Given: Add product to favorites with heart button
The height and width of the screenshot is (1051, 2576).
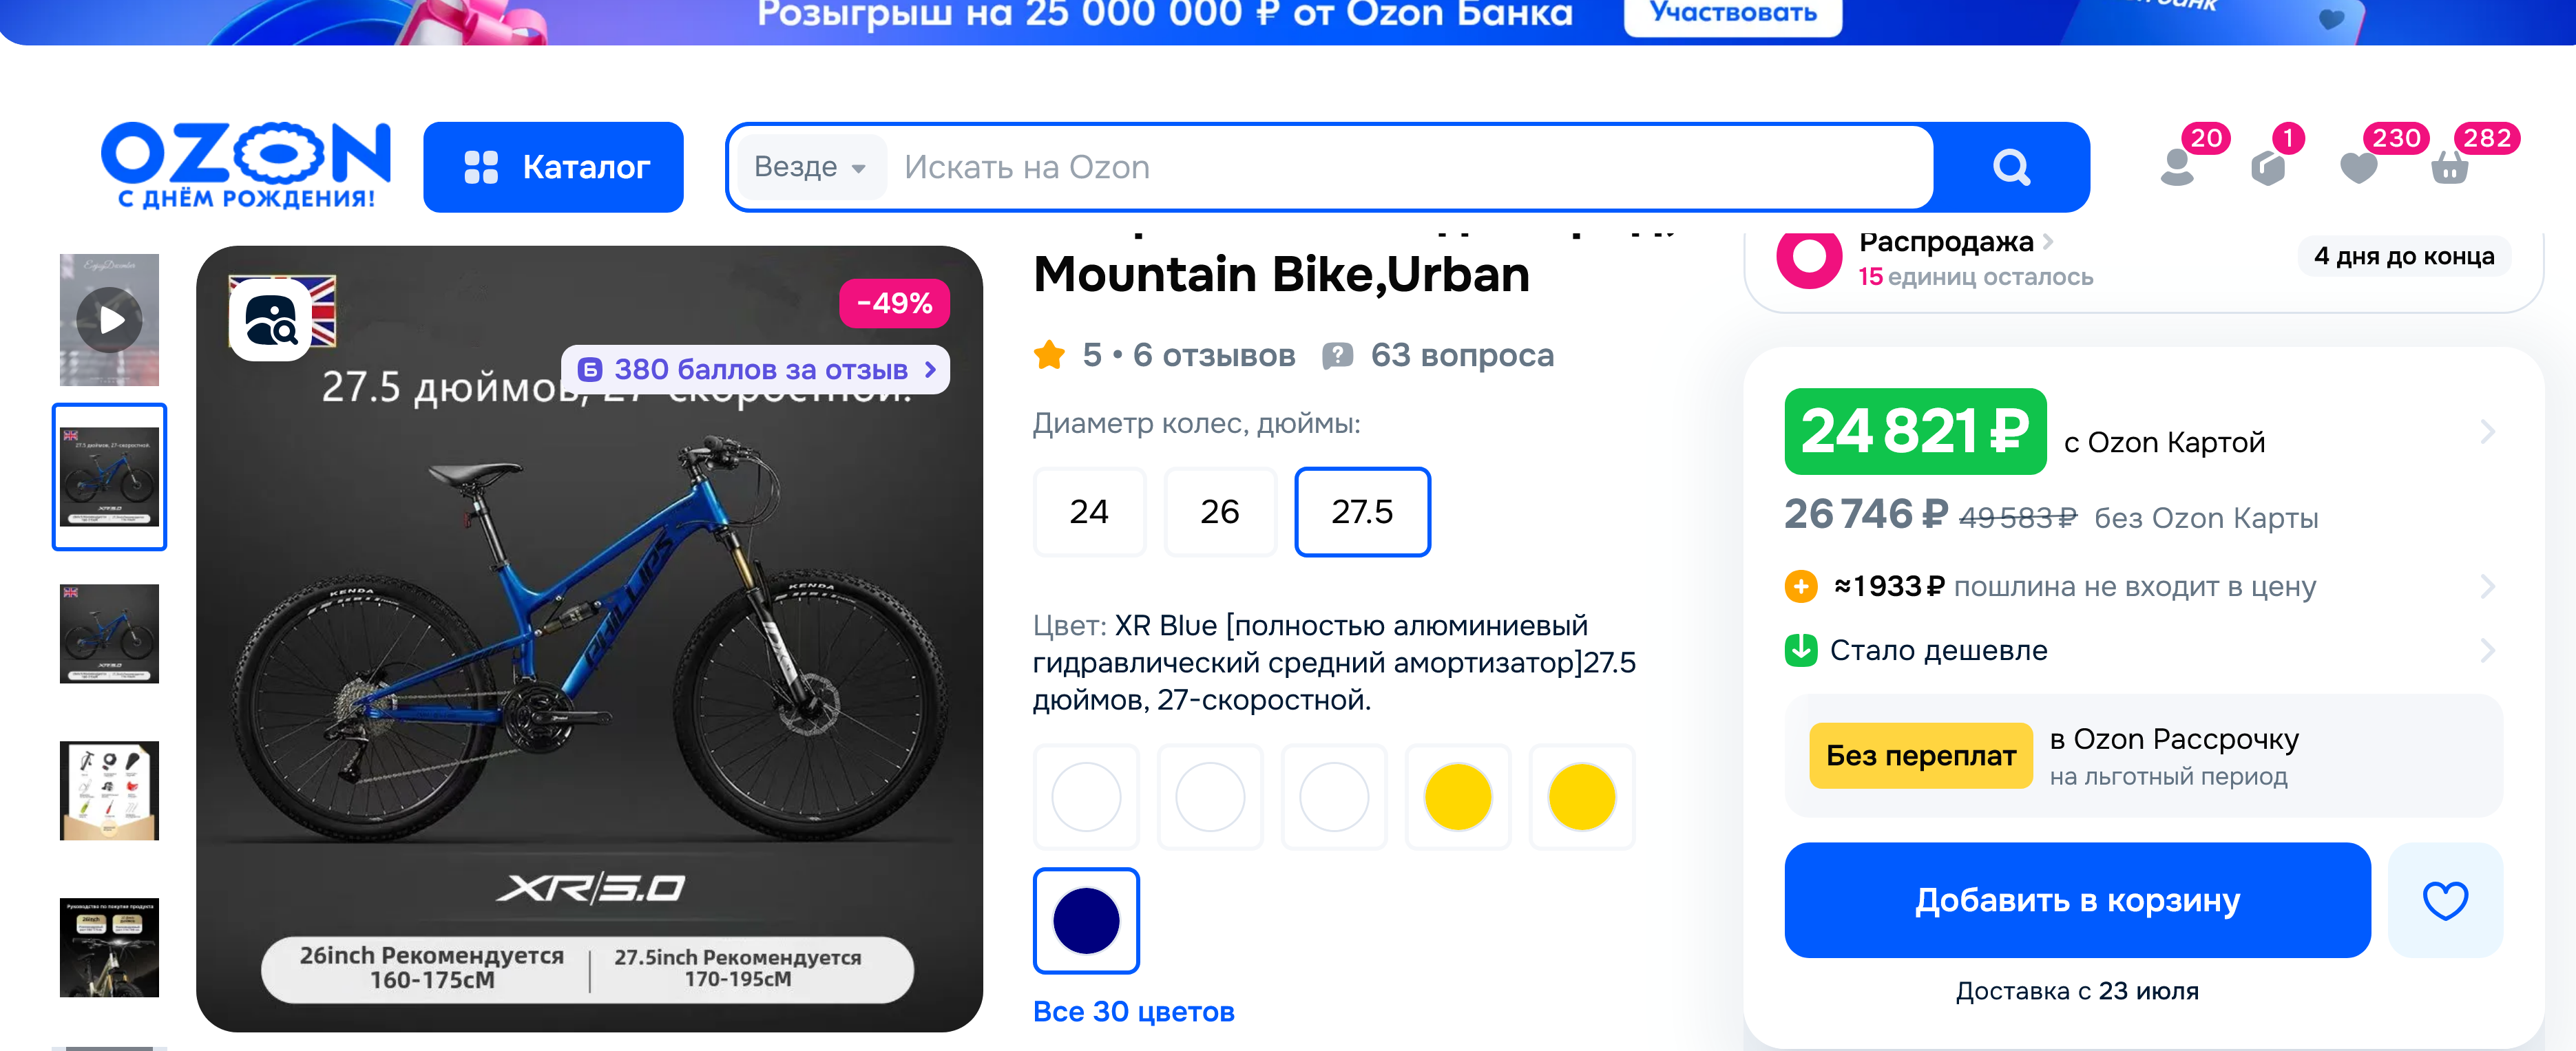Looking at the screenshot, I should pyautogui.click(x=2445, y=900).
